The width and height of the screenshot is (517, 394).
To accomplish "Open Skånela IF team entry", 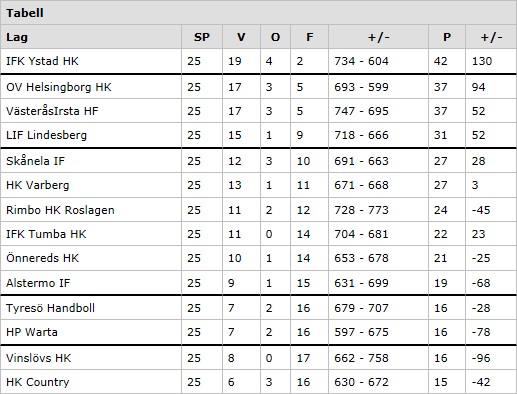I will (x=35, y=161).
